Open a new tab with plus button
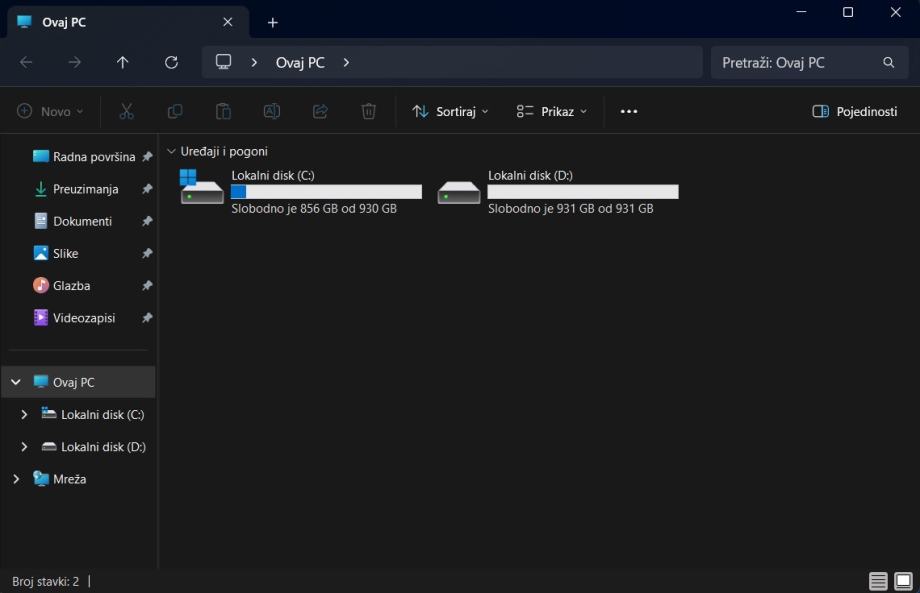Screen dimensions: 920x593 coord(273,22)
